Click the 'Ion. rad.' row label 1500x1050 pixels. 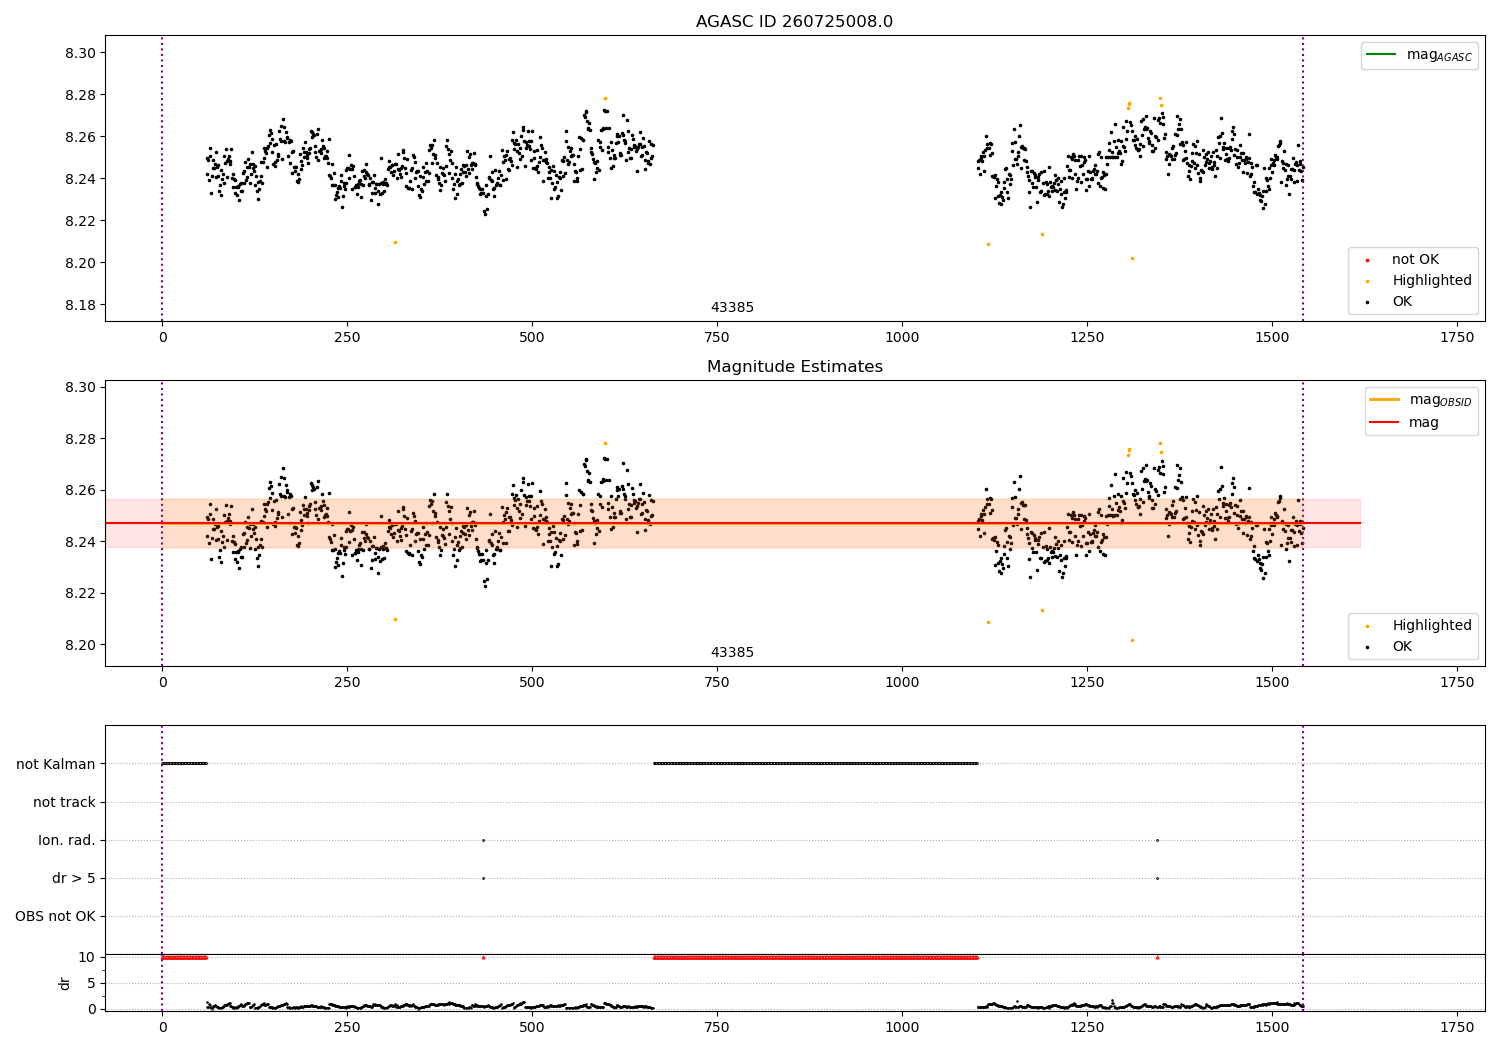pos(67,840)
